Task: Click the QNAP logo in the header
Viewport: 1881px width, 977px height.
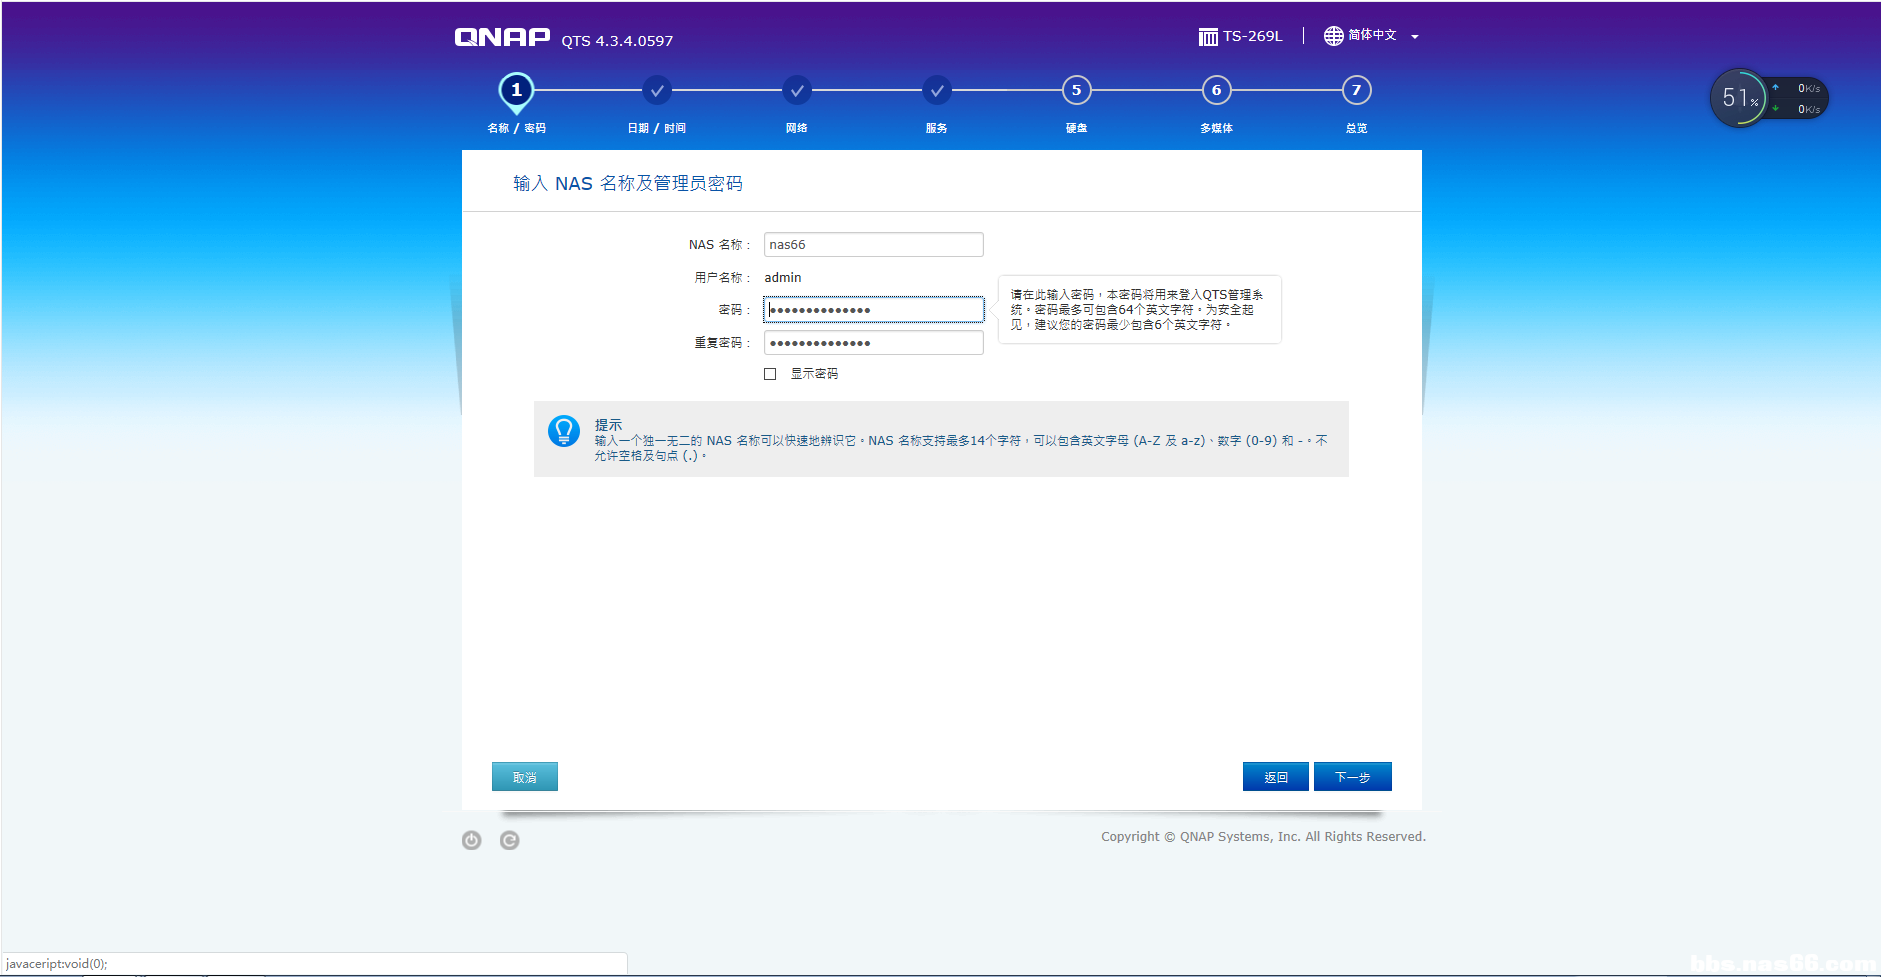Action: (x=502, y=36)
